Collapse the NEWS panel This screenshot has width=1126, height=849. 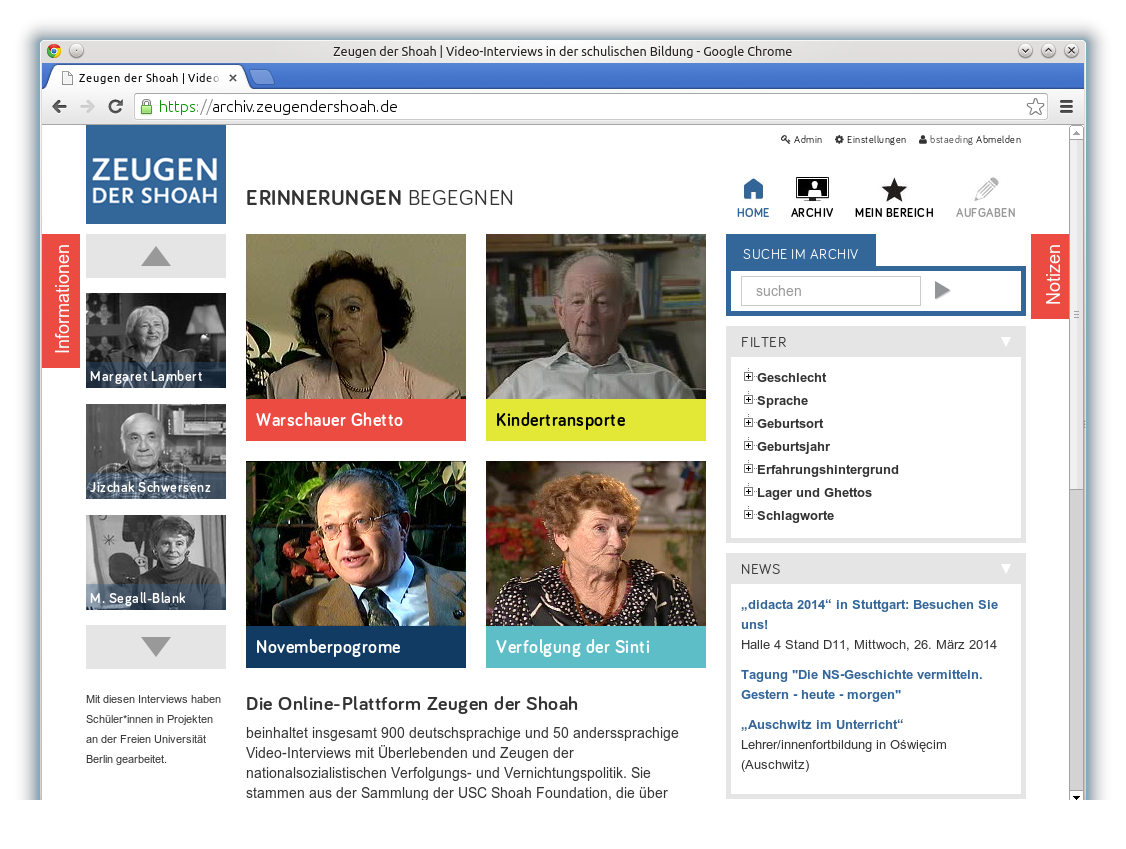1006,569
